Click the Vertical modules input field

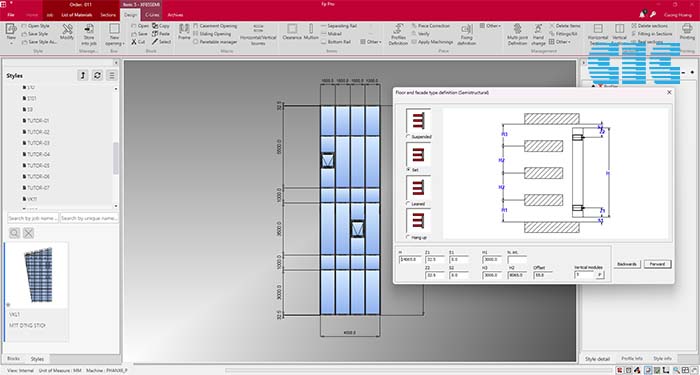pos(585,275)
